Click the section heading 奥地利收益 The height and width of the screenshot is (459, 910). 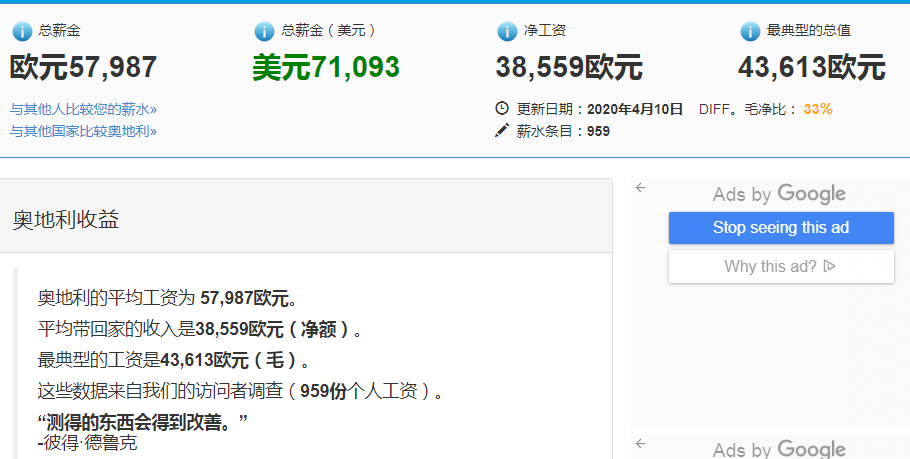66,219
